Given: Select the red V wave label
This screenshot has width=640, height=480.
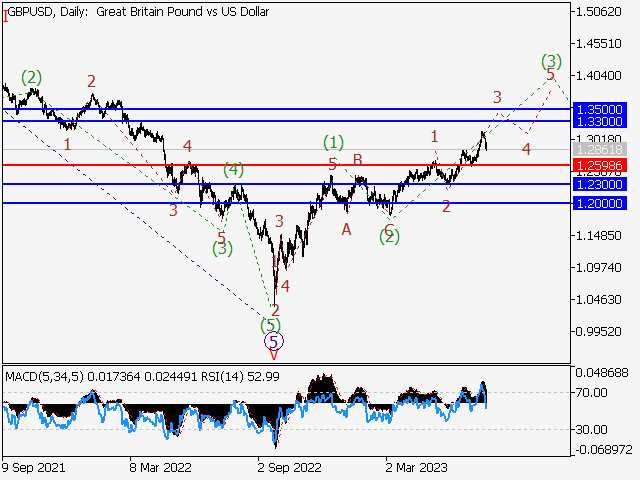Looking at the screenshot, I should 274,355.
